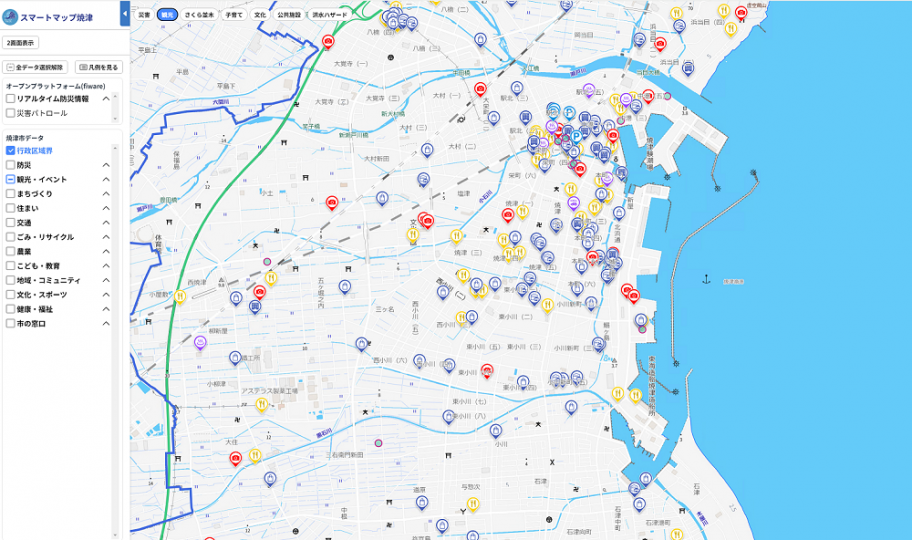Open the 子育て theme

point(234,15)
